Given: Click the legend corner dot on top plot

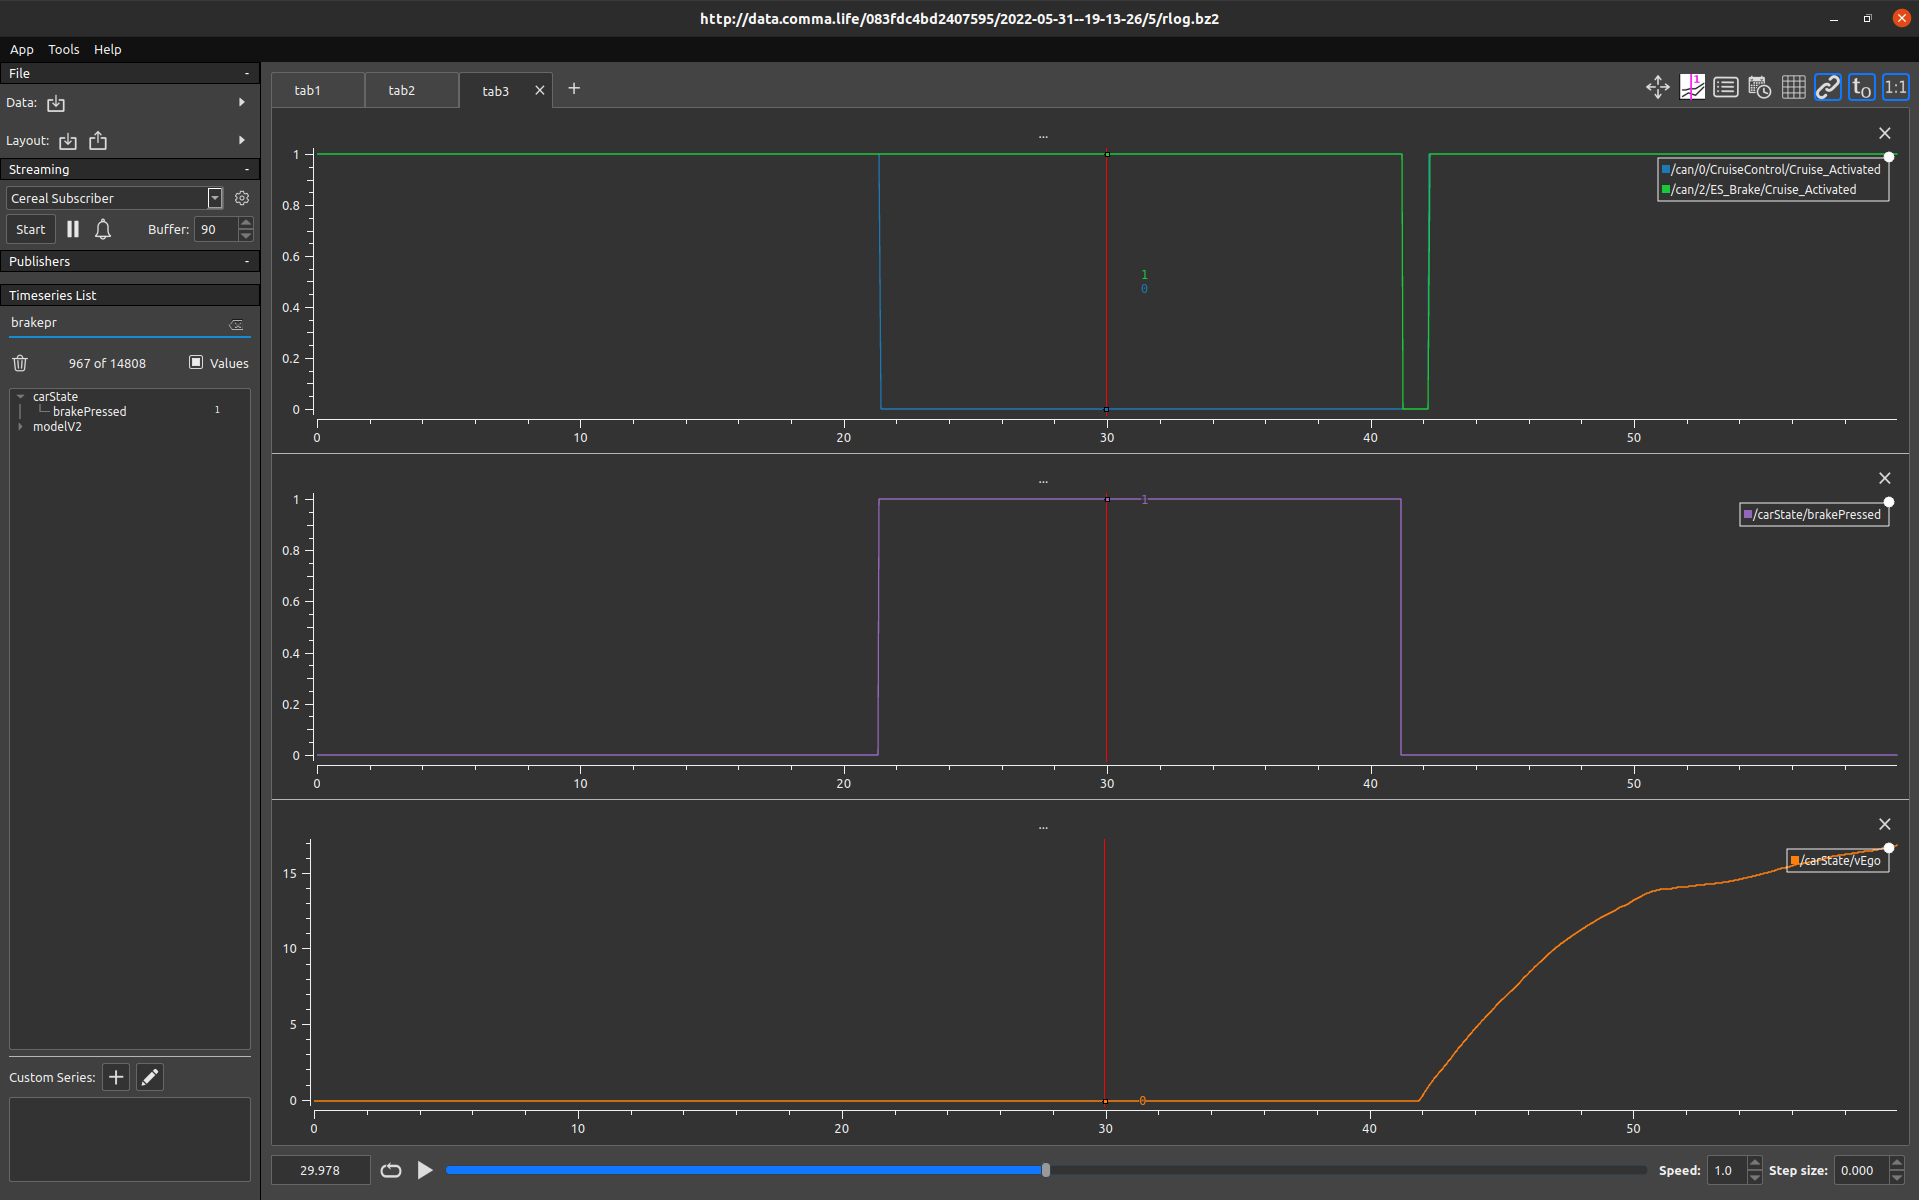Looking at the screenshot, I should click(x=1889, y=157).
